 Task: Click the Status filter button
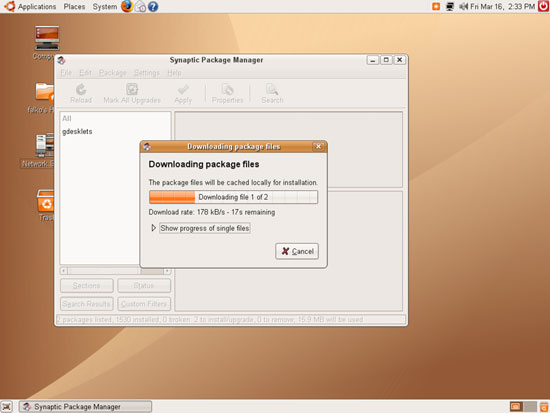pos(144,286)
